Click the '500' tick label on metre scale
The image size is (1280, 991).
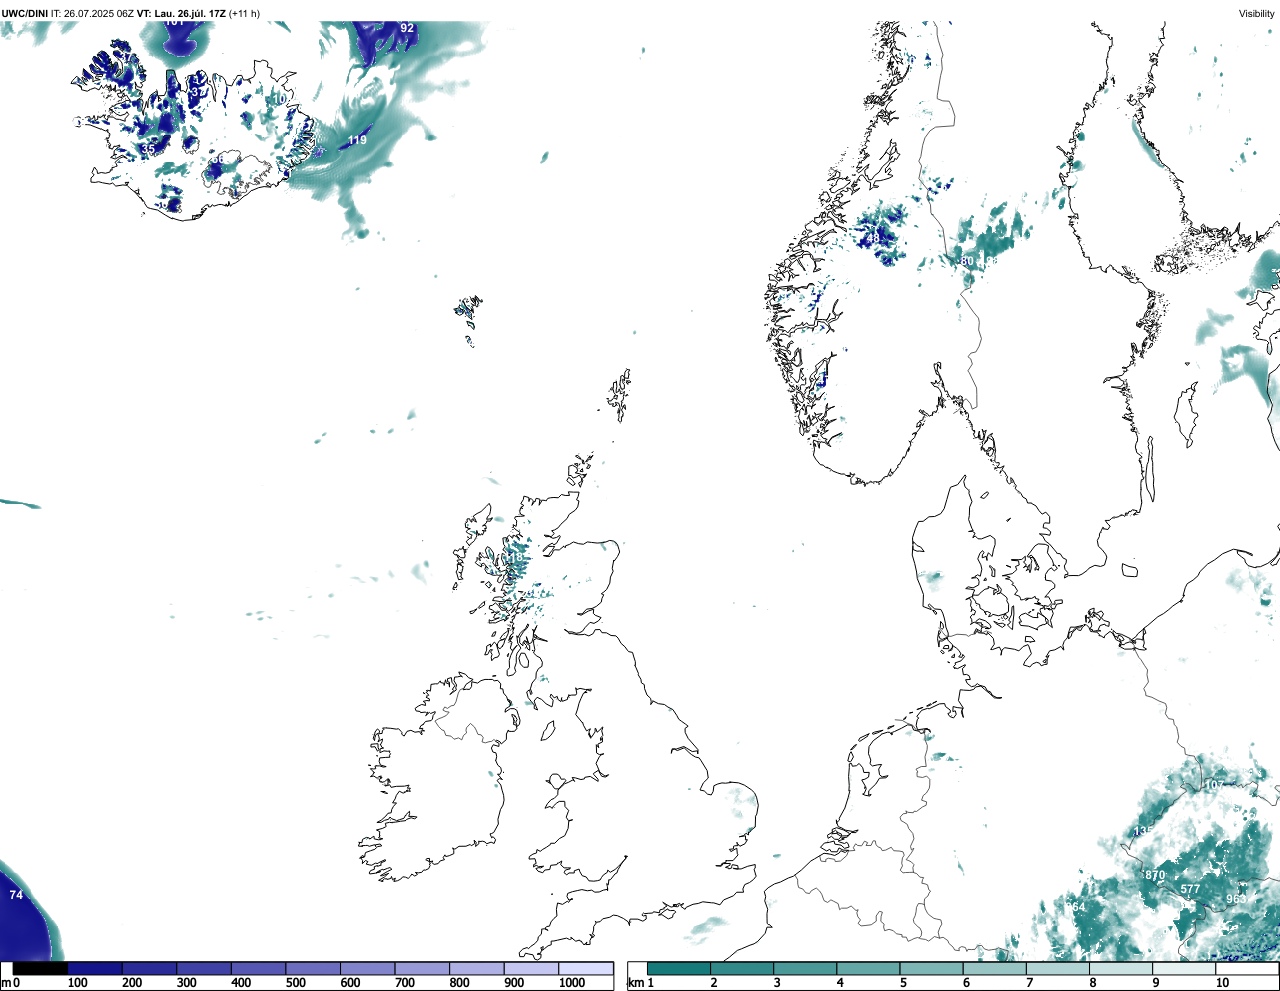(x=295, y=983)
